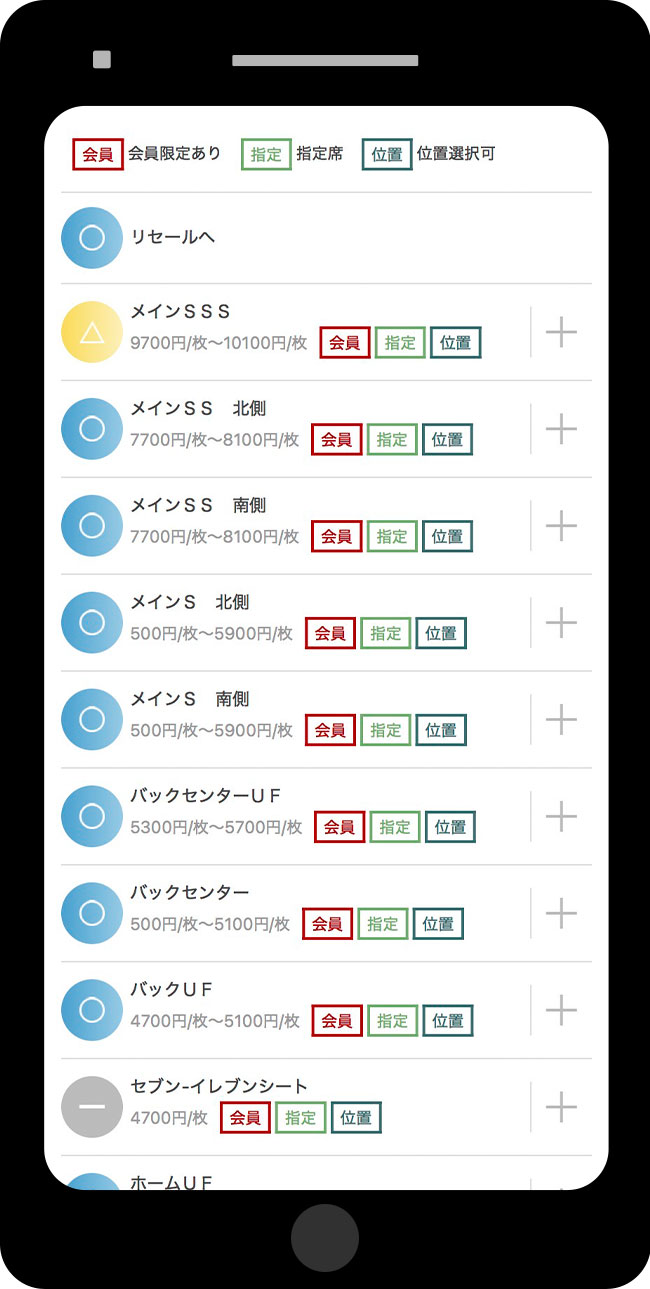Screen dimensions: 650x1289
Task: Click the yellow triangle icon for メインSSS
Action: pyautogui.click(x=91, y=332)
